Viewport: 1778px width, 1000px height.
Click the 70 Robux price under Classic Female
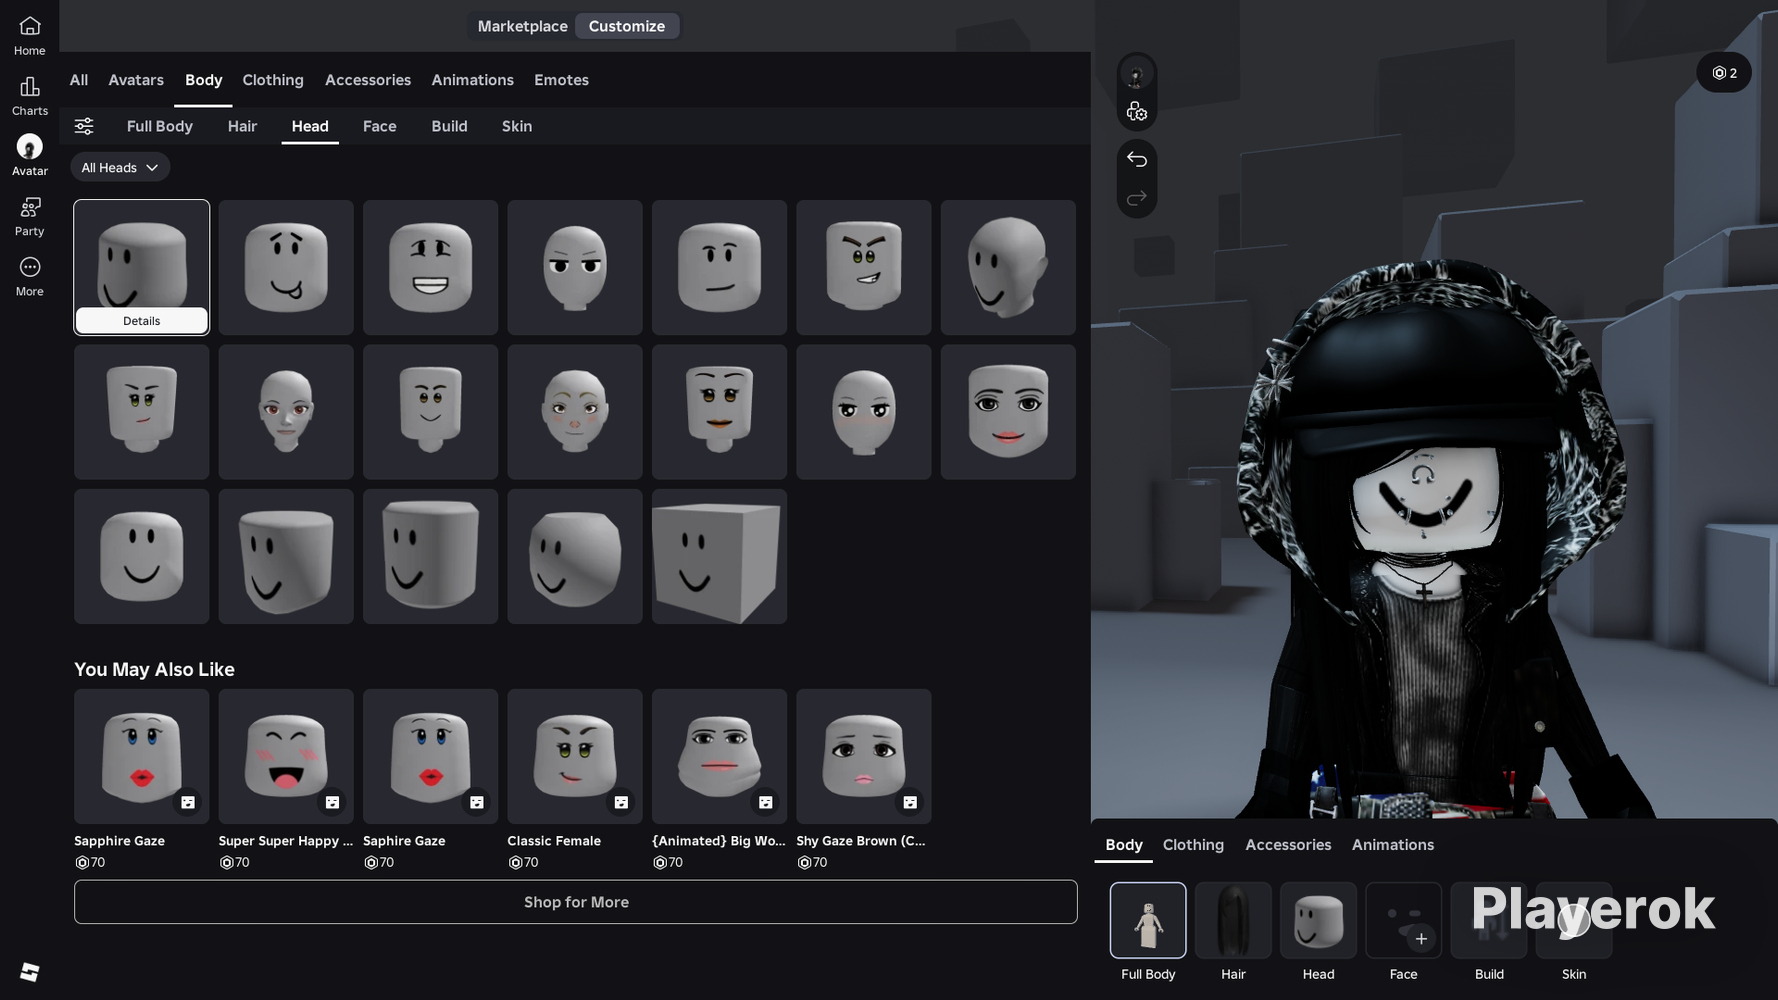(523, 863)
